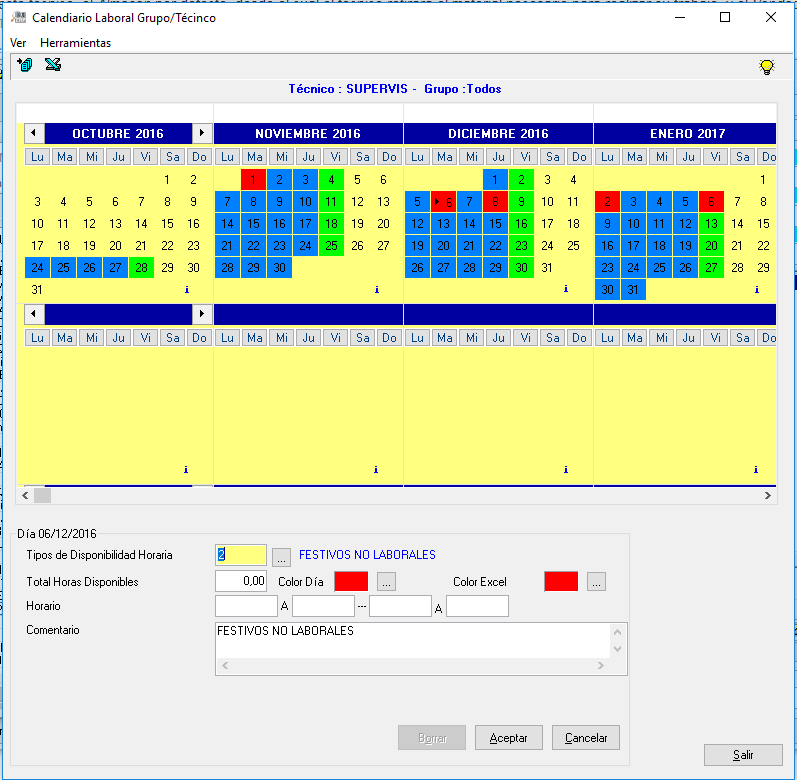This screenshot has width=797, height=780.
Task: Open the Herramientas menu
Action: pyautogui.click(x=76, y=43)
